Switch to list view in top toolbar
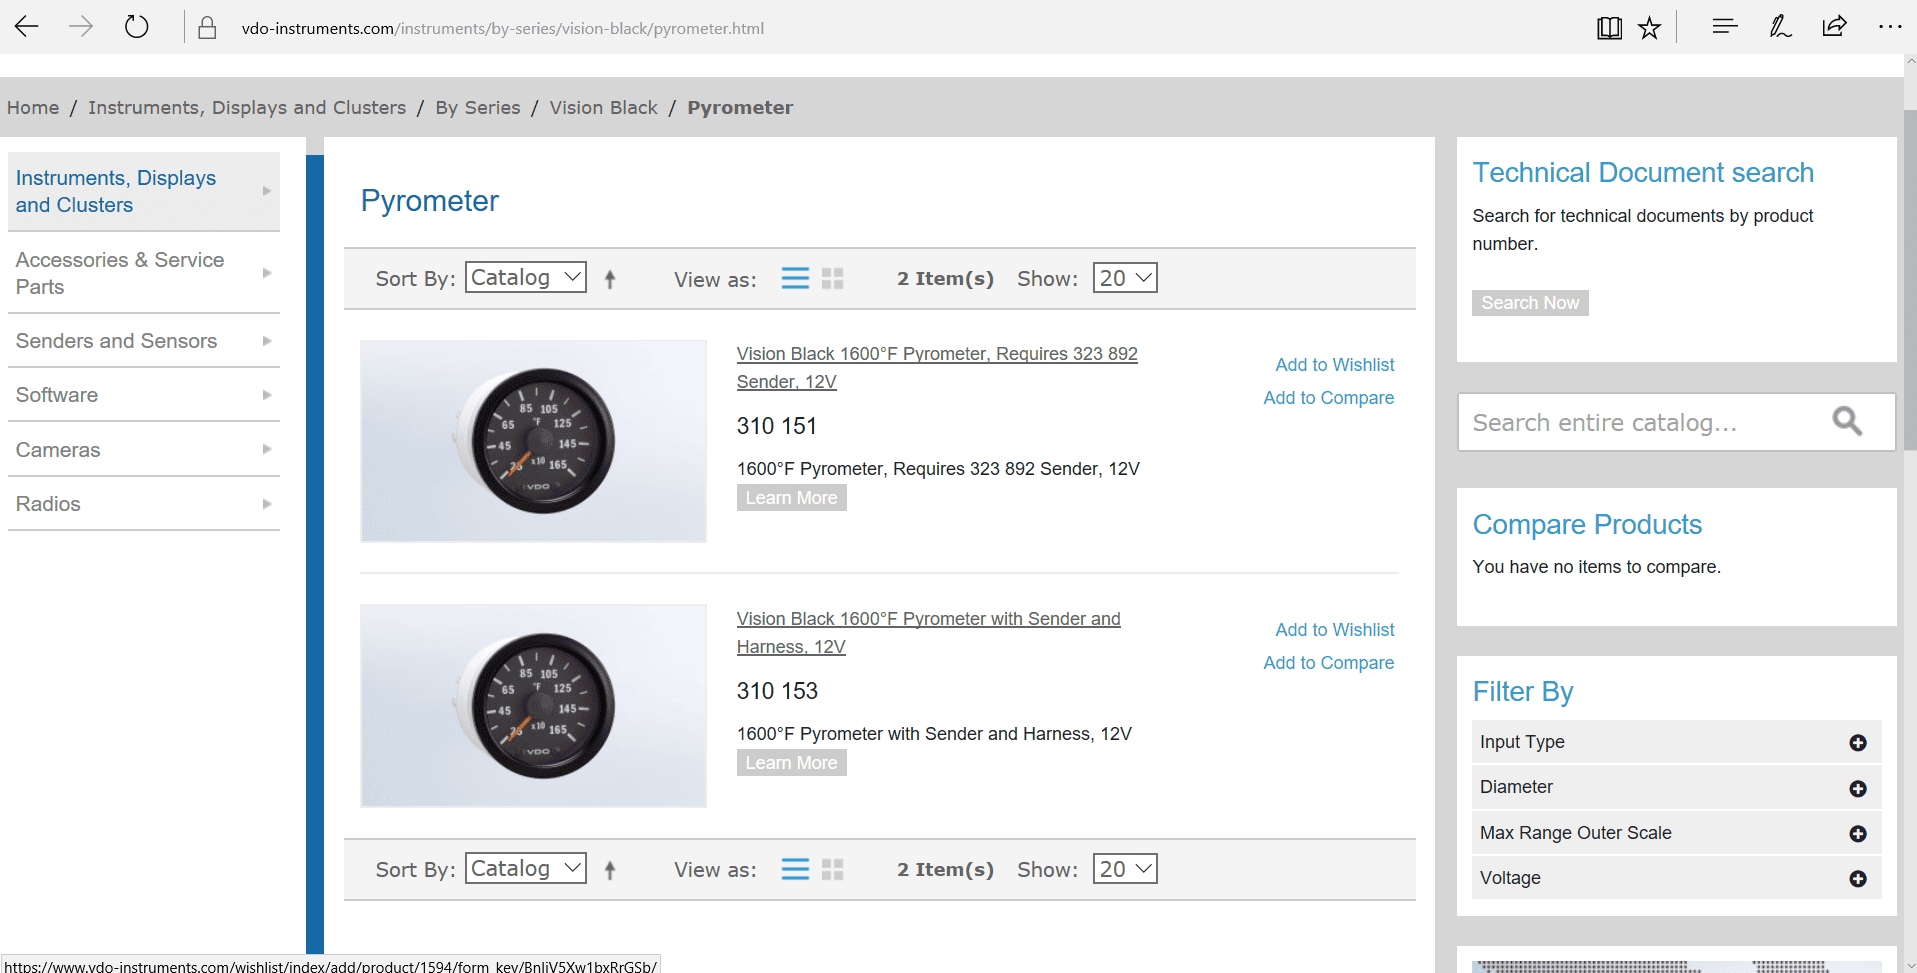 (x=795, y=278)
